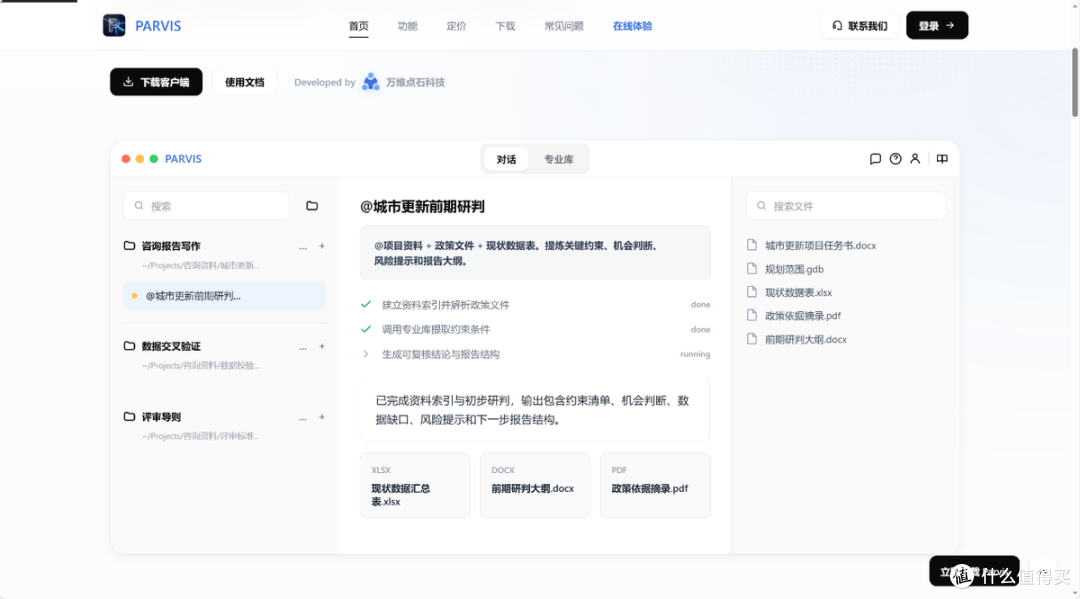Switch to the 专业库 tab
This screenshot has height=599, width=1080.
559,159
